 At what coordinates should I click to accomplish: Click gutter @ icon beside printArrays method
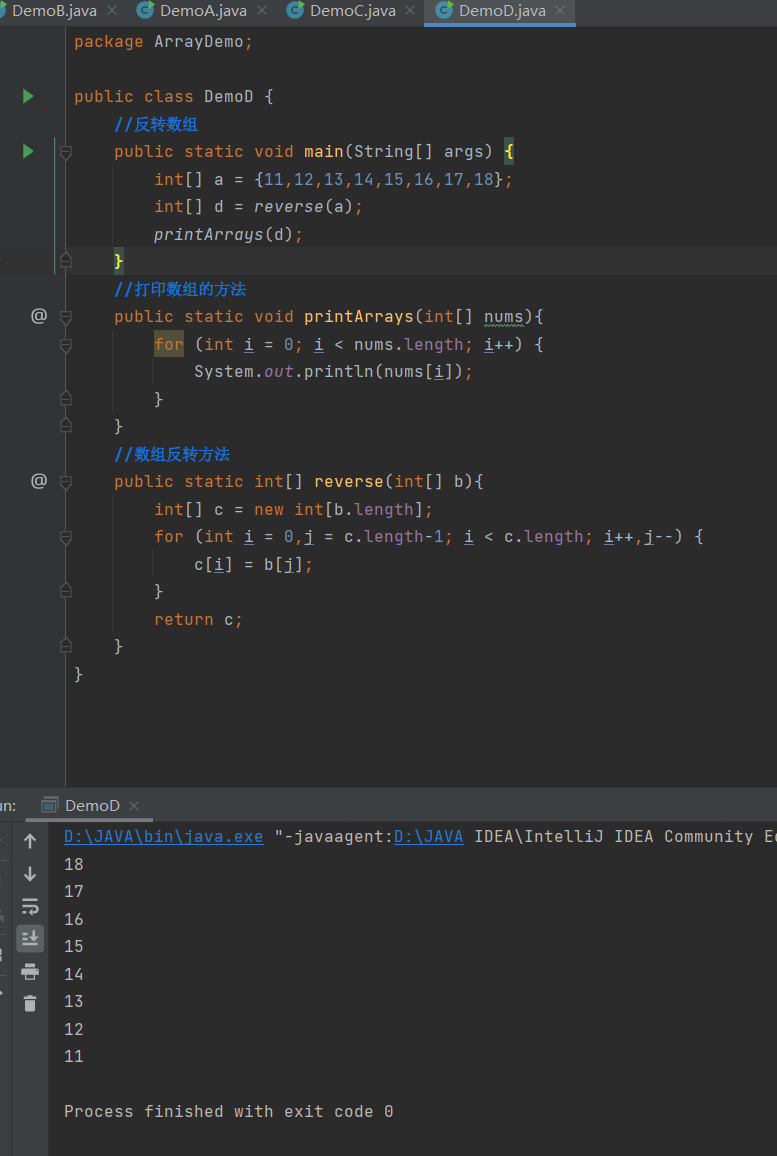[39, 316]
